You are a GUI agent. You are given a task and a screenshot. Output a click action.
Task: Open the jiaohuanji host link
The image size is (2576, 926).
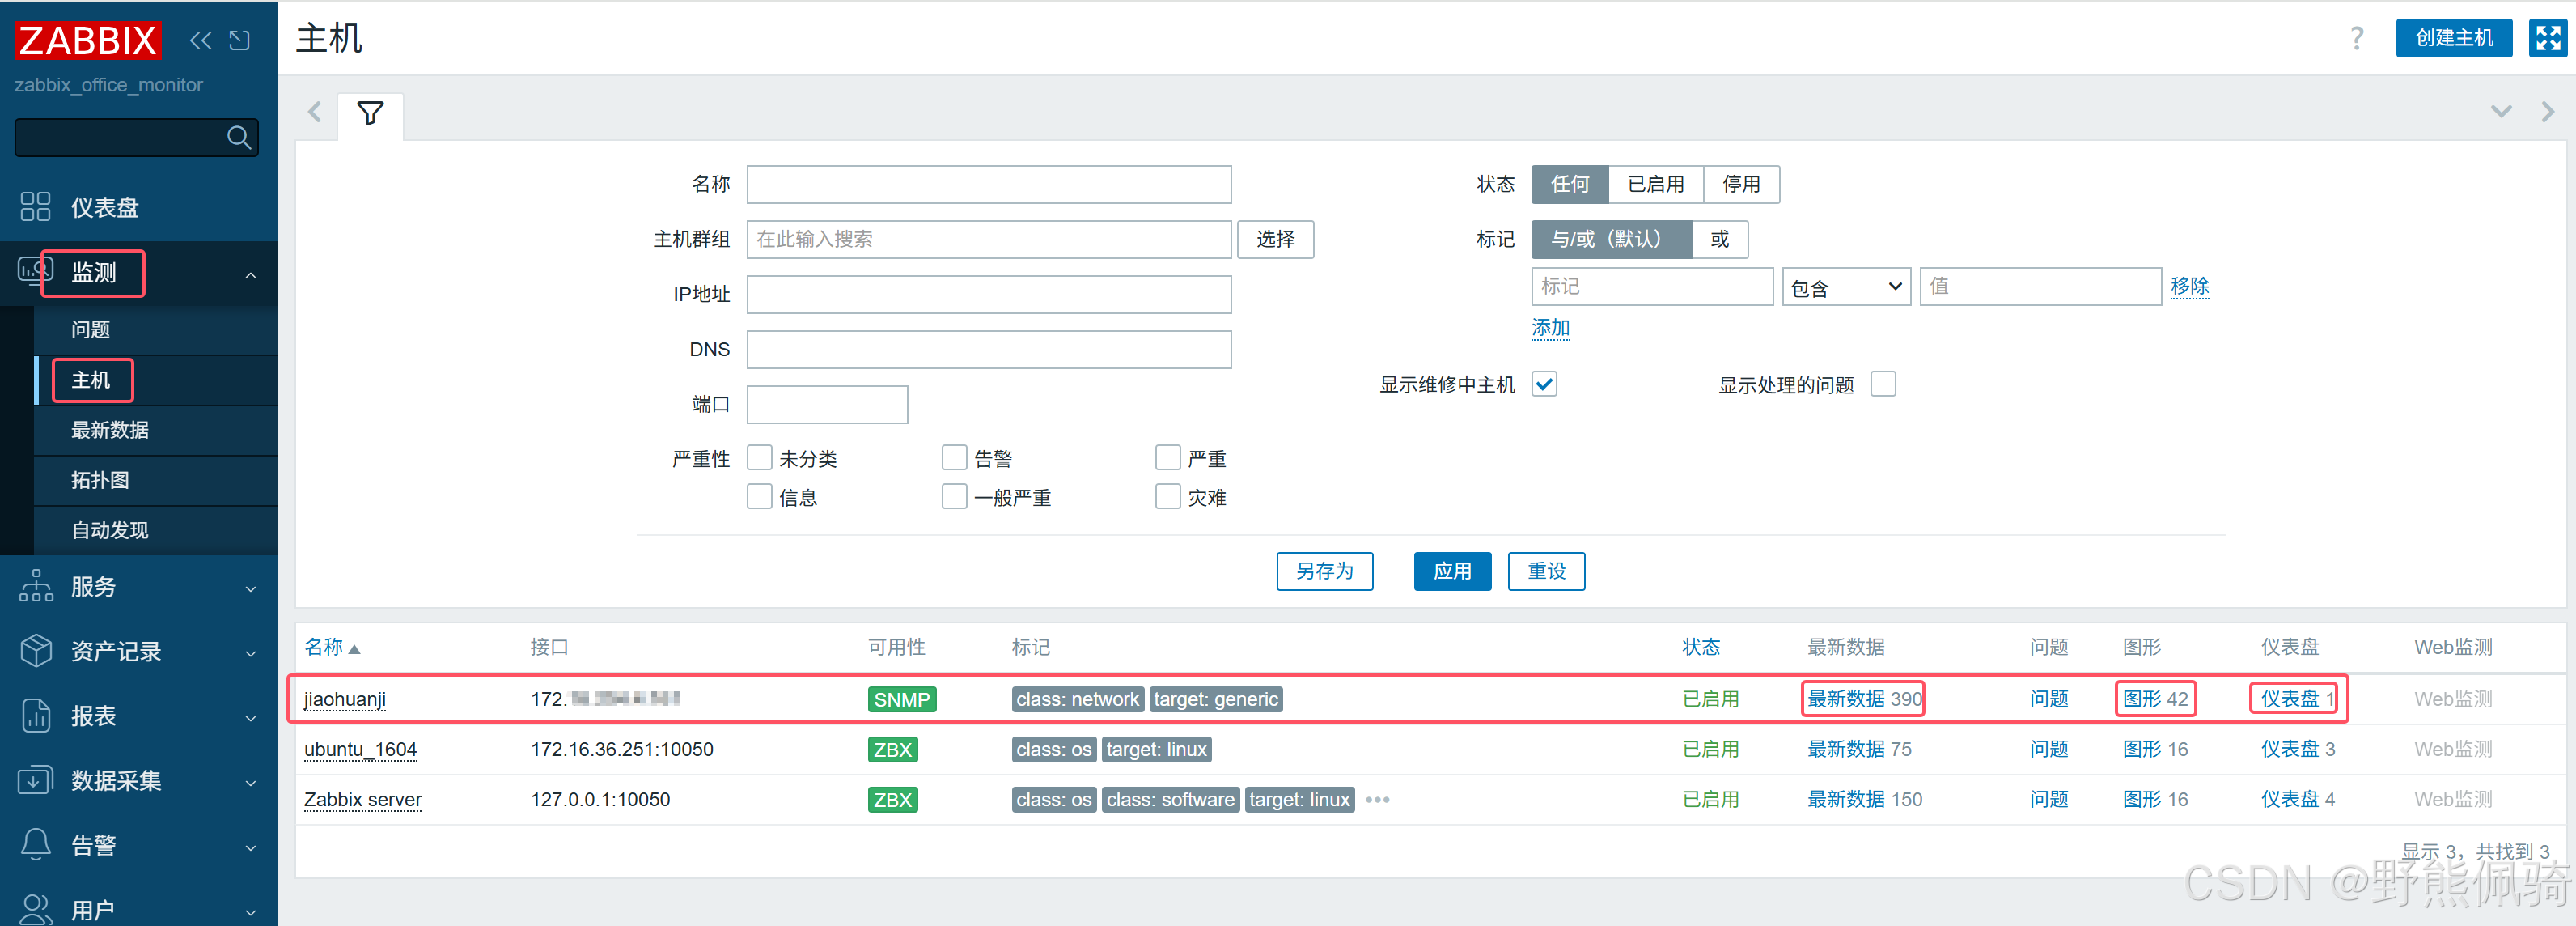(345, 700)
